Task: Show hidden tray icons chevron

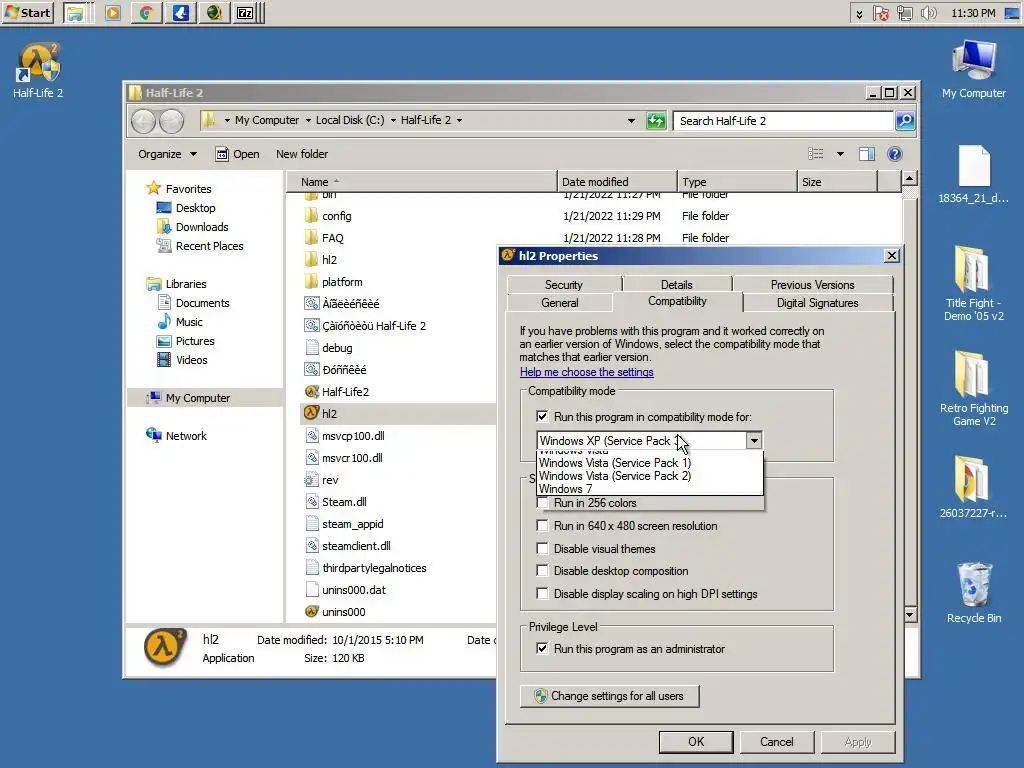Action: click(x=859, y=14)
